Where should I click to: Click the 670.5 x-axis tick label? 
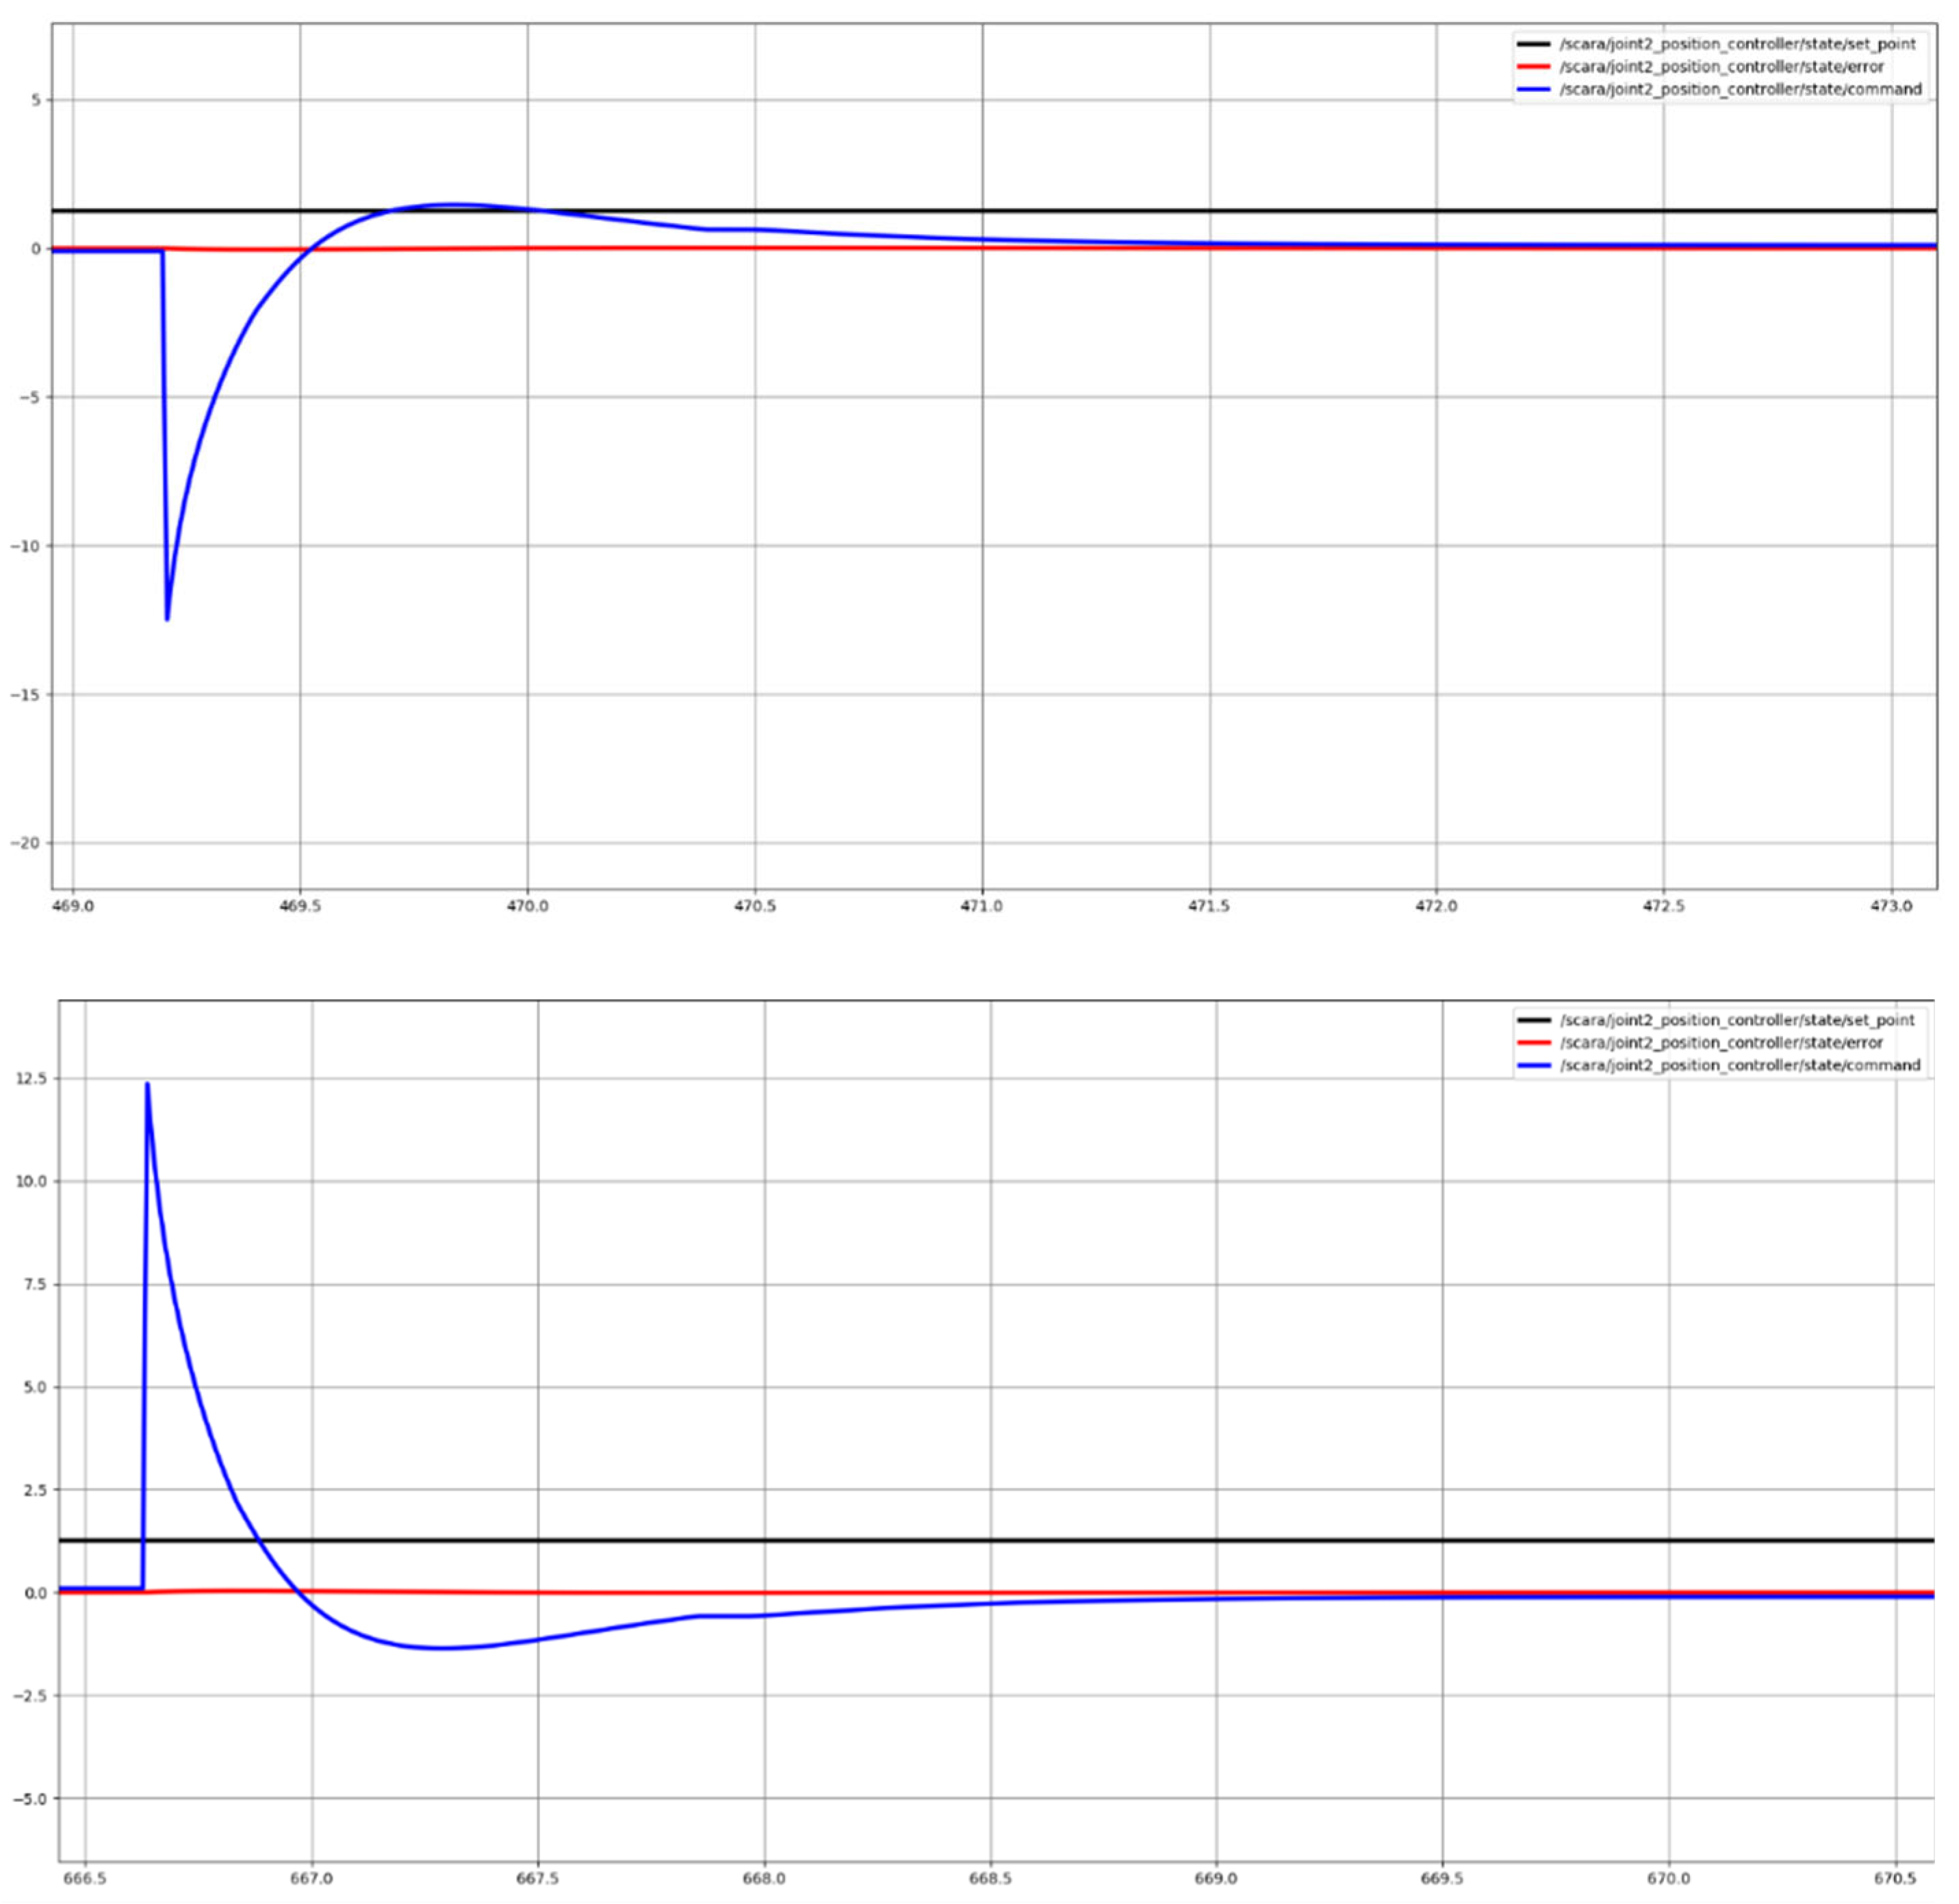[x=1896, y=1879]
